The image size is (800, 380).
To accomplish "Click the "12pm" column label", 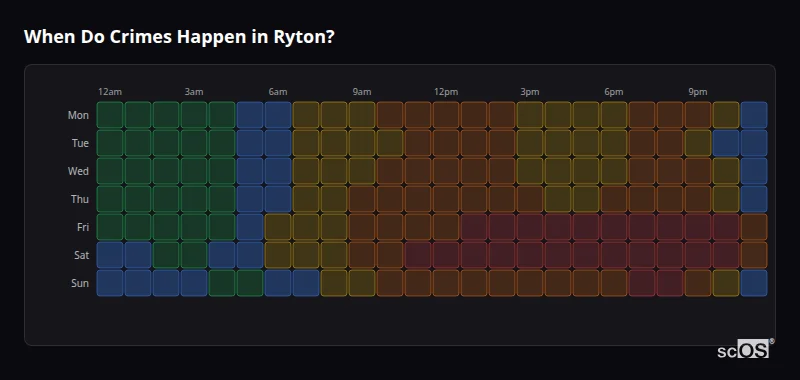I will [x=446, y=92].
